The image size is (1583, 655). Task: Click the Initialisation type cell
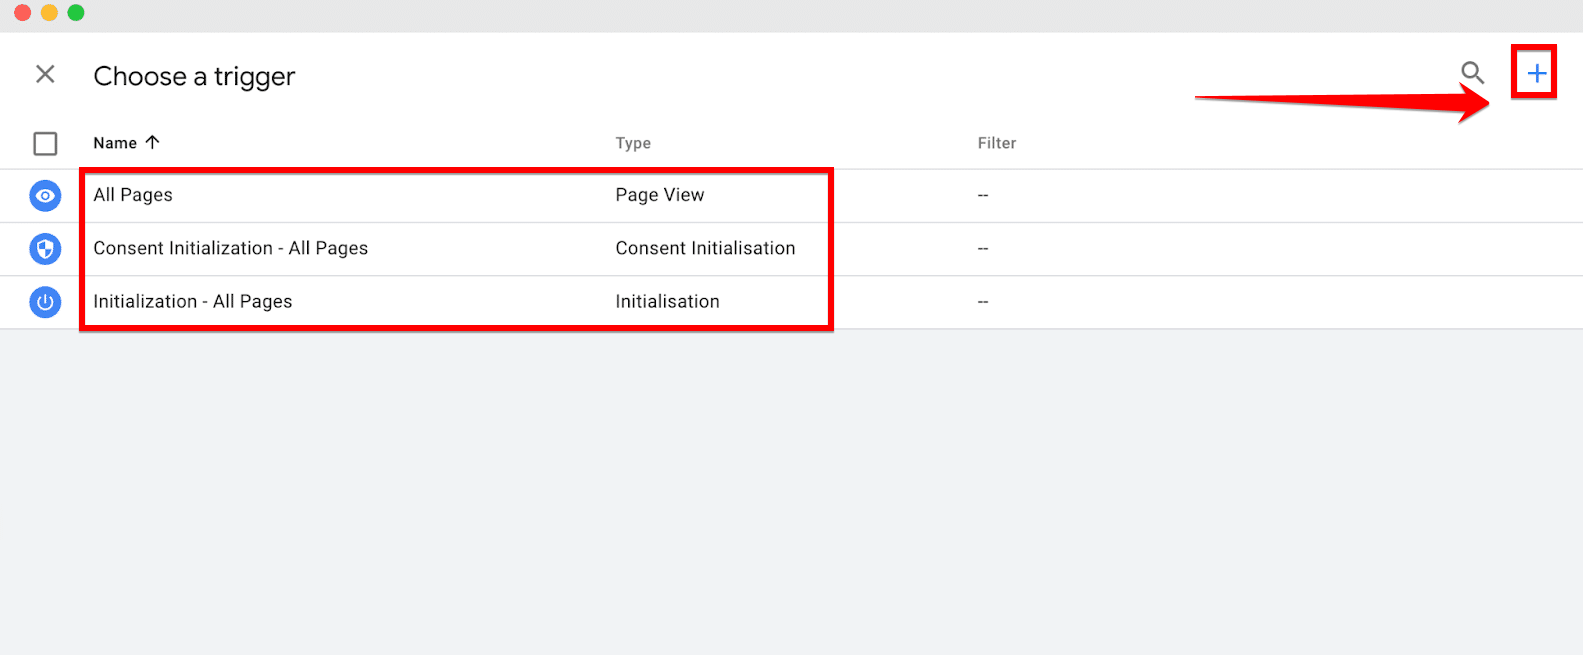pyautogui.click(x=667, y=301)
